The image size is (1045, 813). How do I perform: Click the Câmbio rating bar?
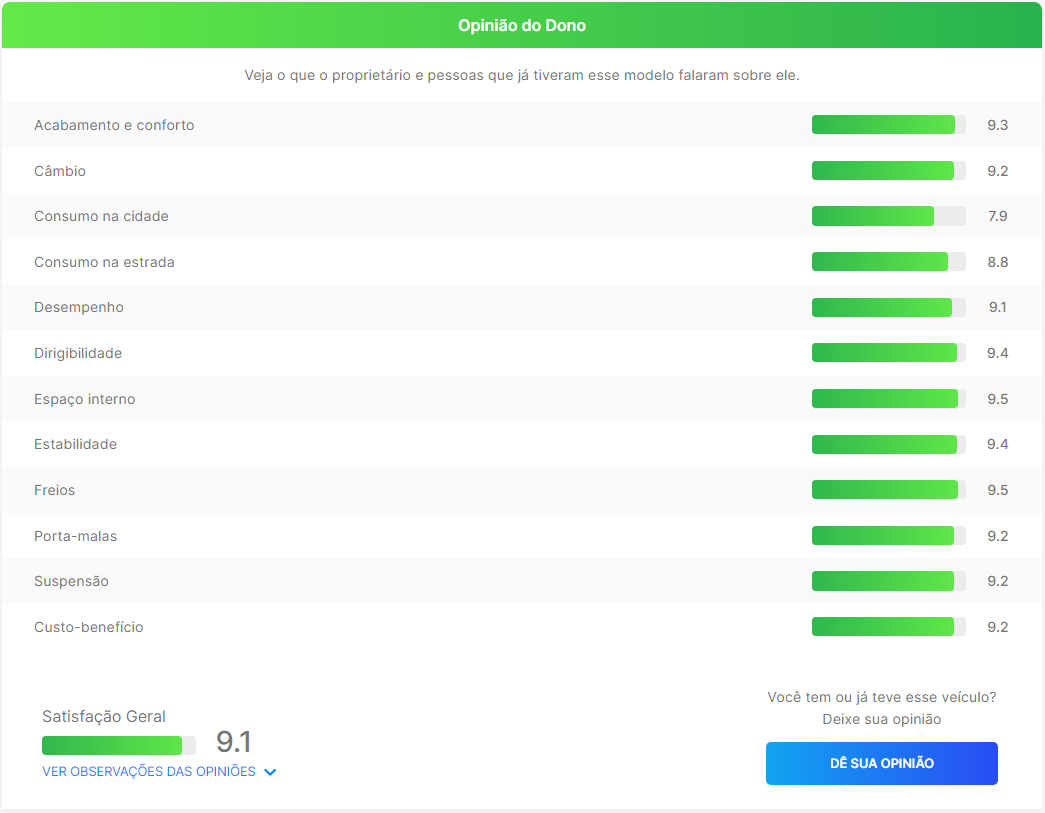(x=888, y=171)
